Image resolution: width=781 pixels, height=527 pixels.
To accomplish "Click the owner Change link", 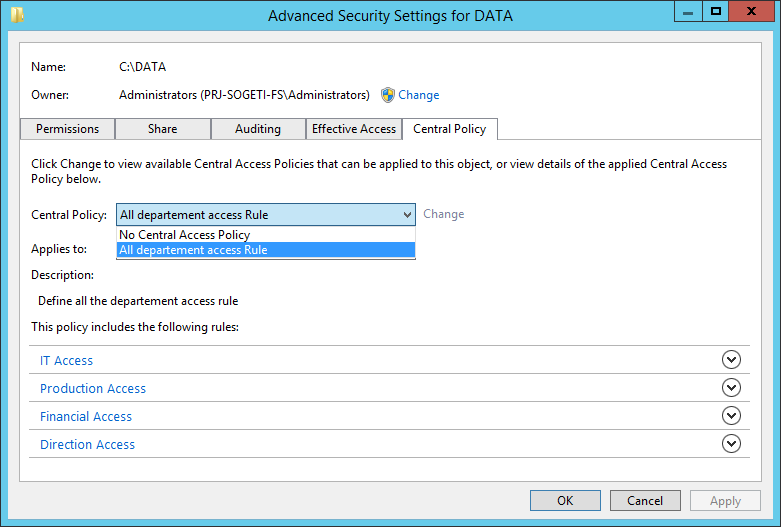I will pyautogui.click(x=418, y=95).
